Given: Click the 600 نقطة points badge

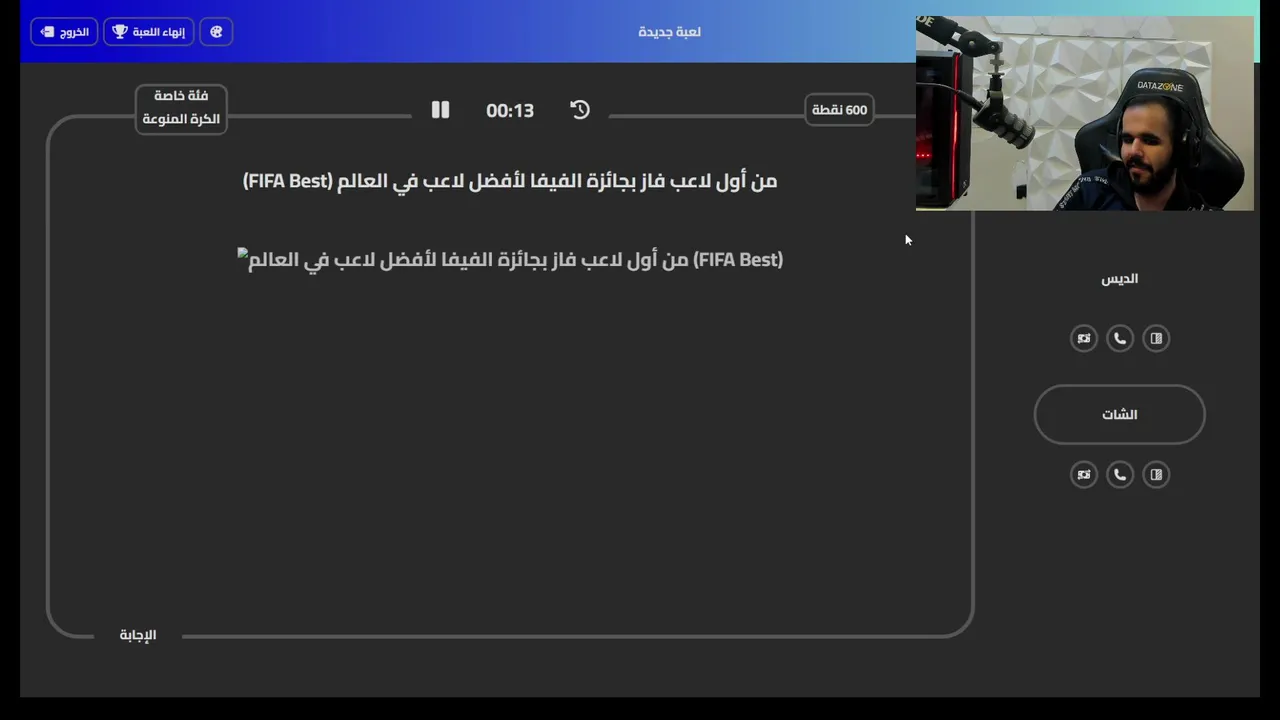Looking at the screenshot, I should (840, 110).
